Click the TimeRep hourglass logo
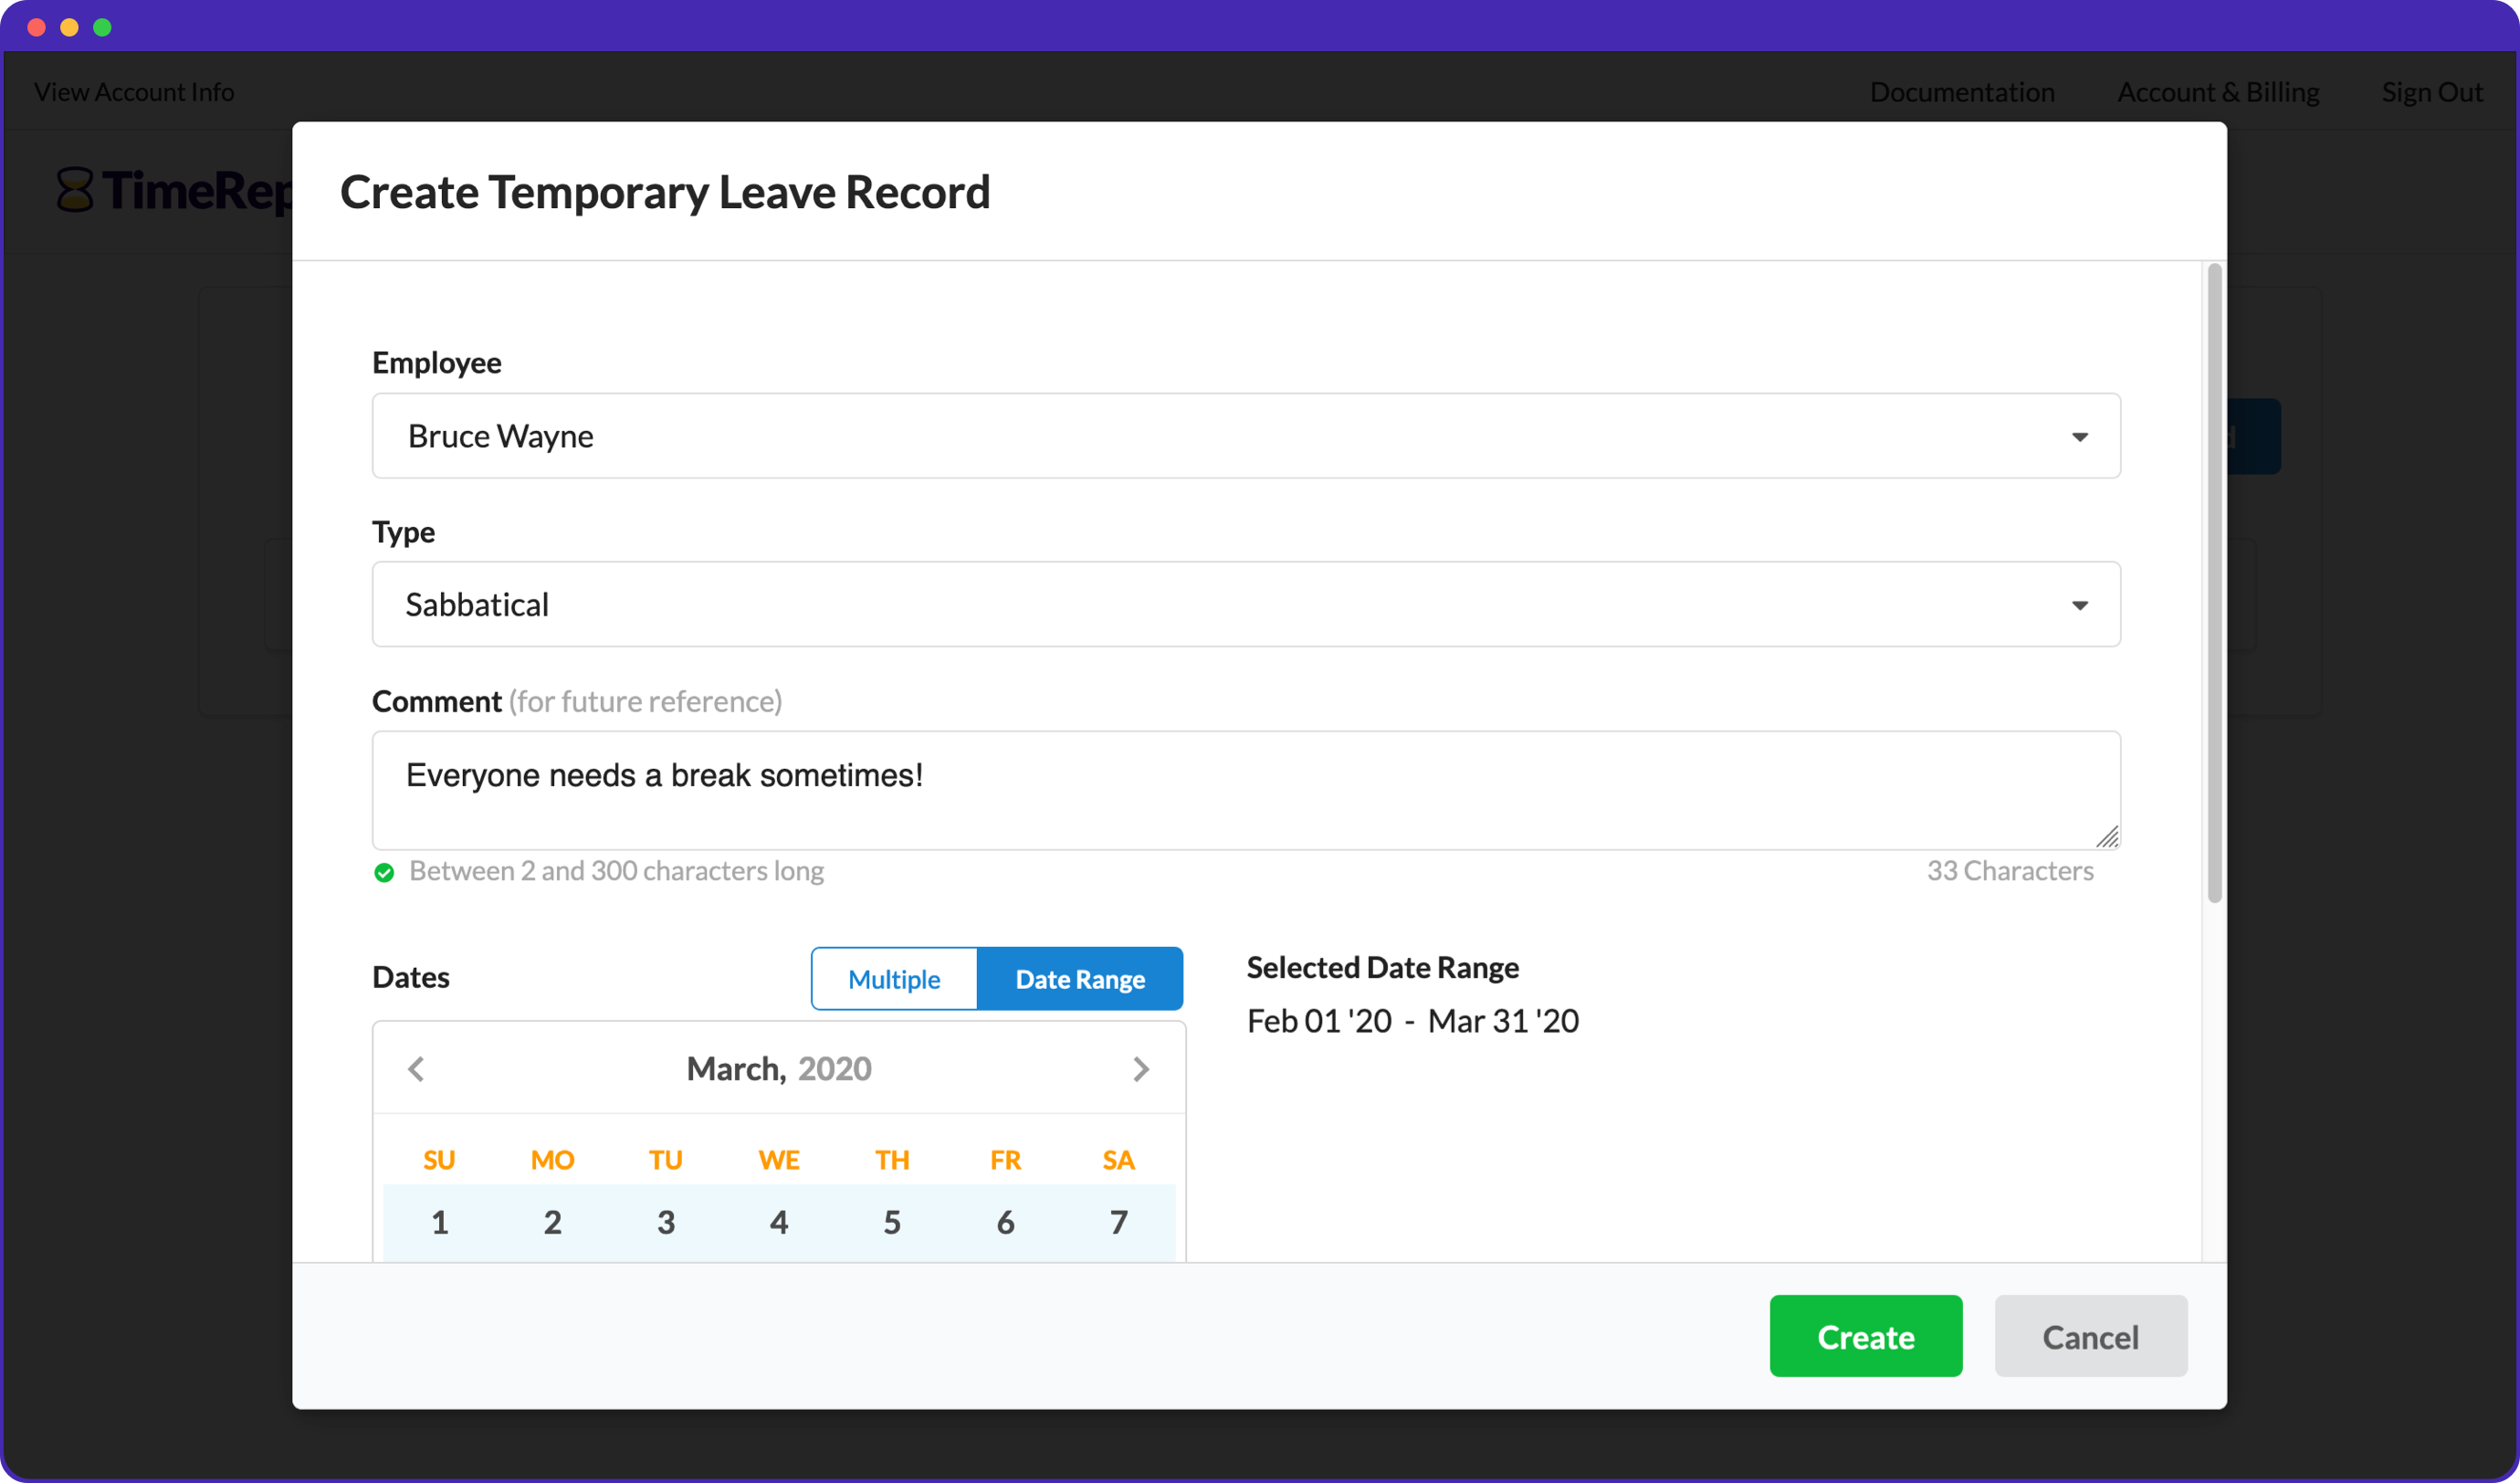This screenshot has height=1483, width=2520. point(75,190)
